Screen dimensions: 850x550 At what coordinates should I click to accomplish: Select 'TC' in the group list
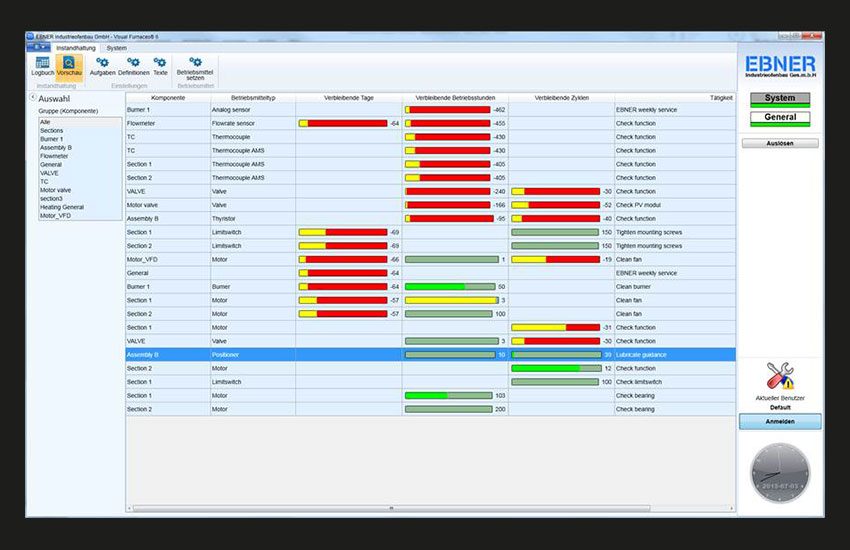[x=80, y=182]
